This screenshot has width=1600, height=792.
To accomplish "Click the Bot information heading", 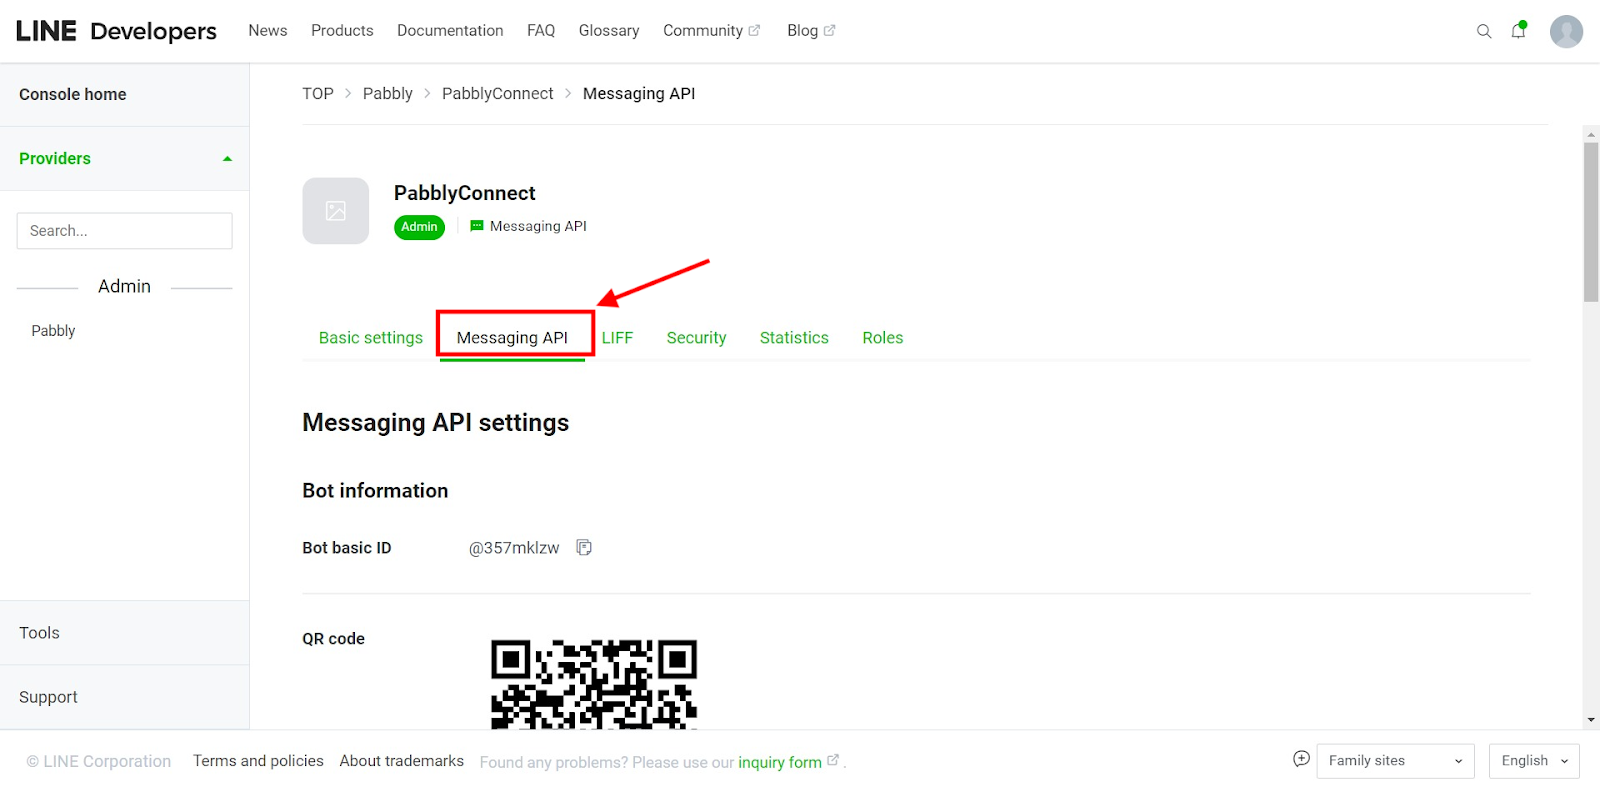I will (x=375, y=491).
